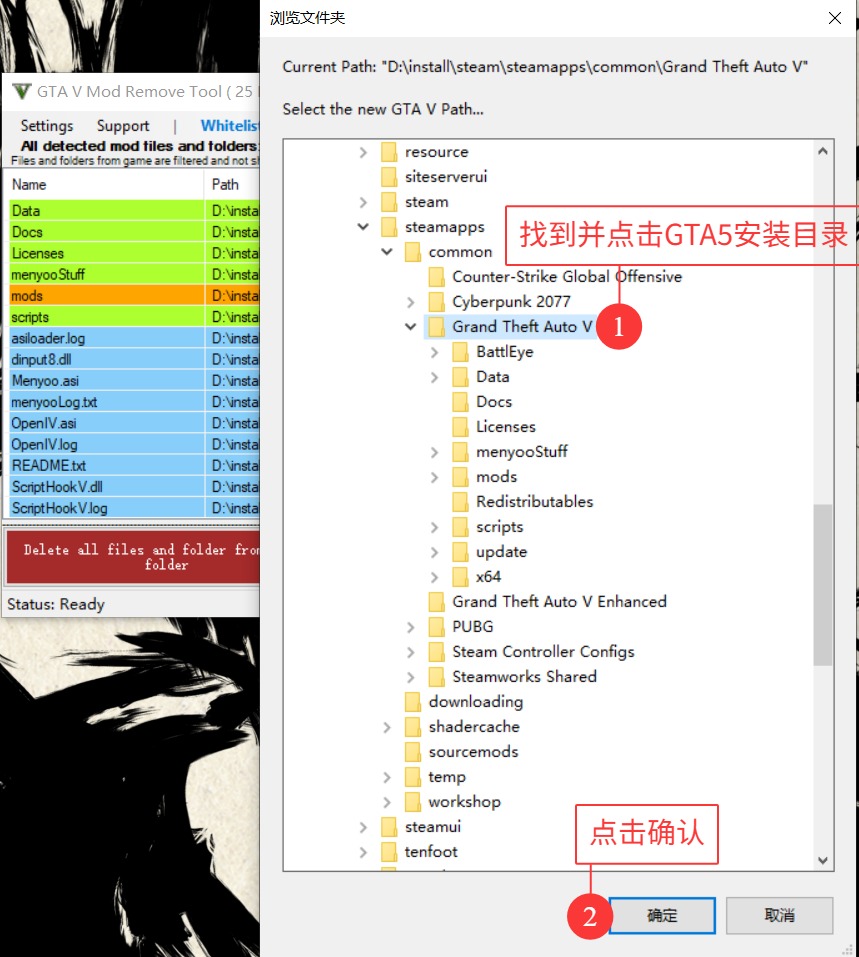Click the mods folder icon in the tree
859x957 pixels.
pyautogui.click(x=459, y=476)
